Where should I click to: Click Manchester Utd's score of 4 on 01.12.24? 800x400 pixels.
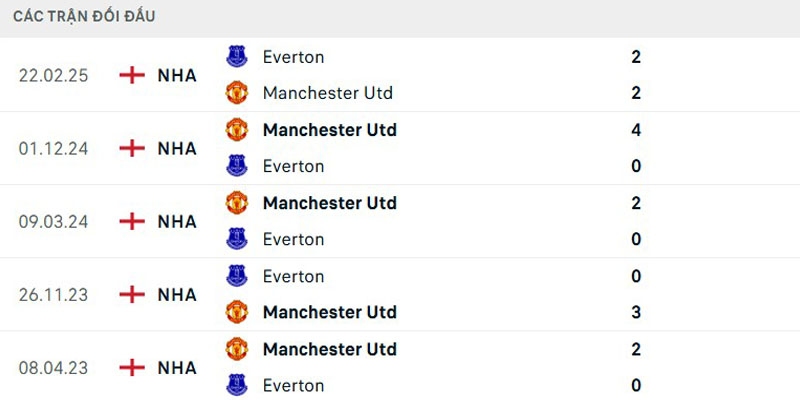point(636,130)
